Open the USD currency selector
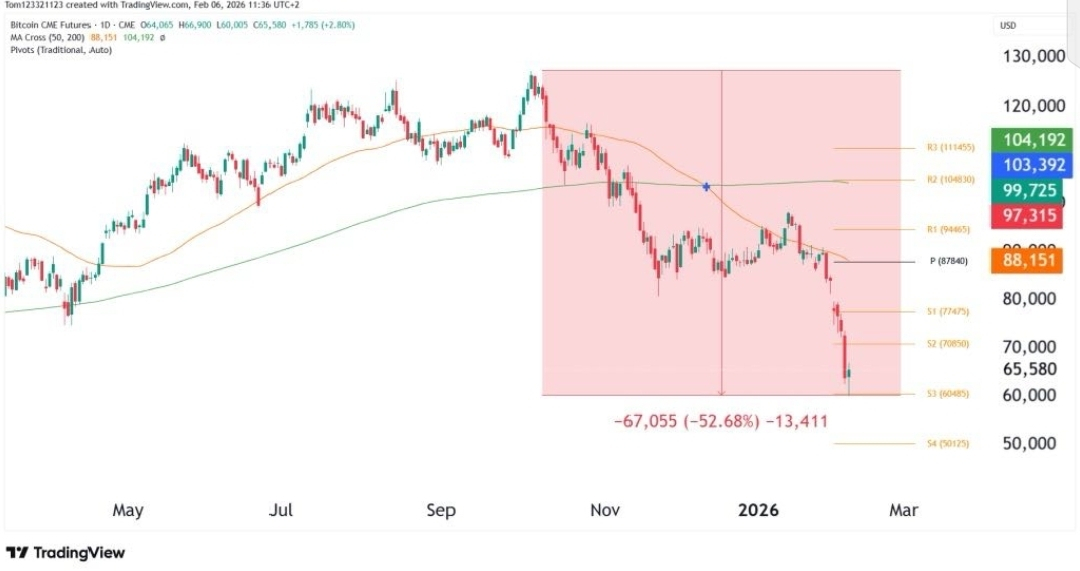1080x571 pixels. 1008,25
